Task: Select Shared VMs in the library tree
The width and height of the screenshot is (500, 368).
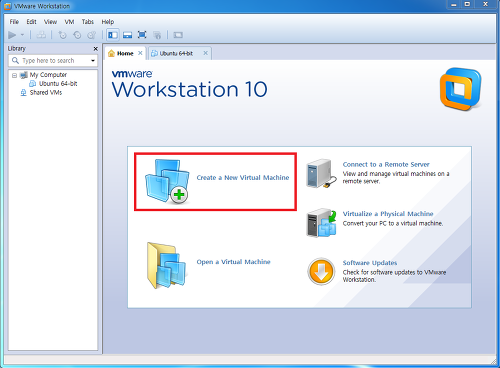Action: pyautogui.click(x=46, y=92)
